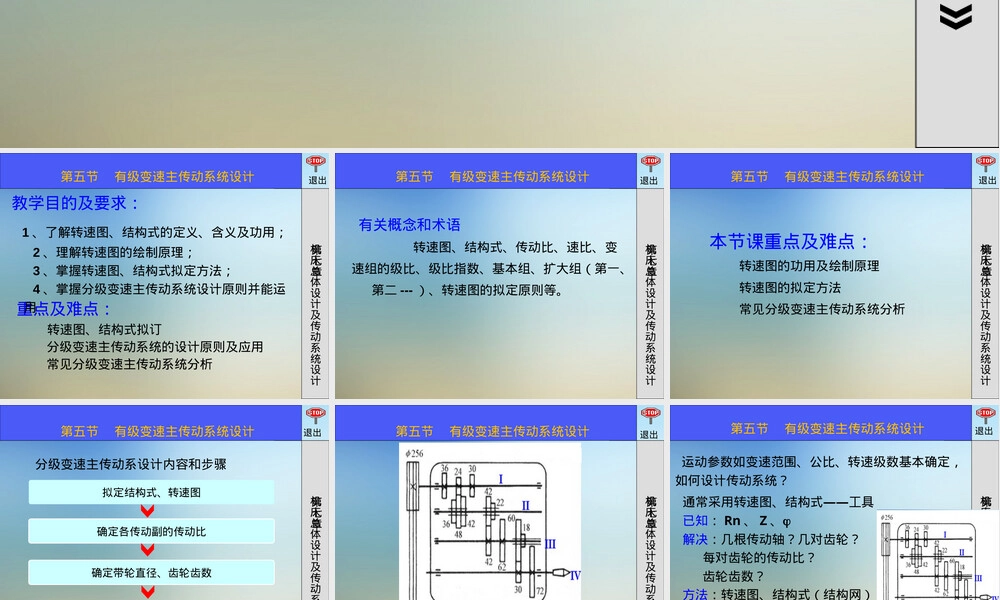Click text 转速图的拟定方法
The image size is (1000, 600).
tap(790, 288)
